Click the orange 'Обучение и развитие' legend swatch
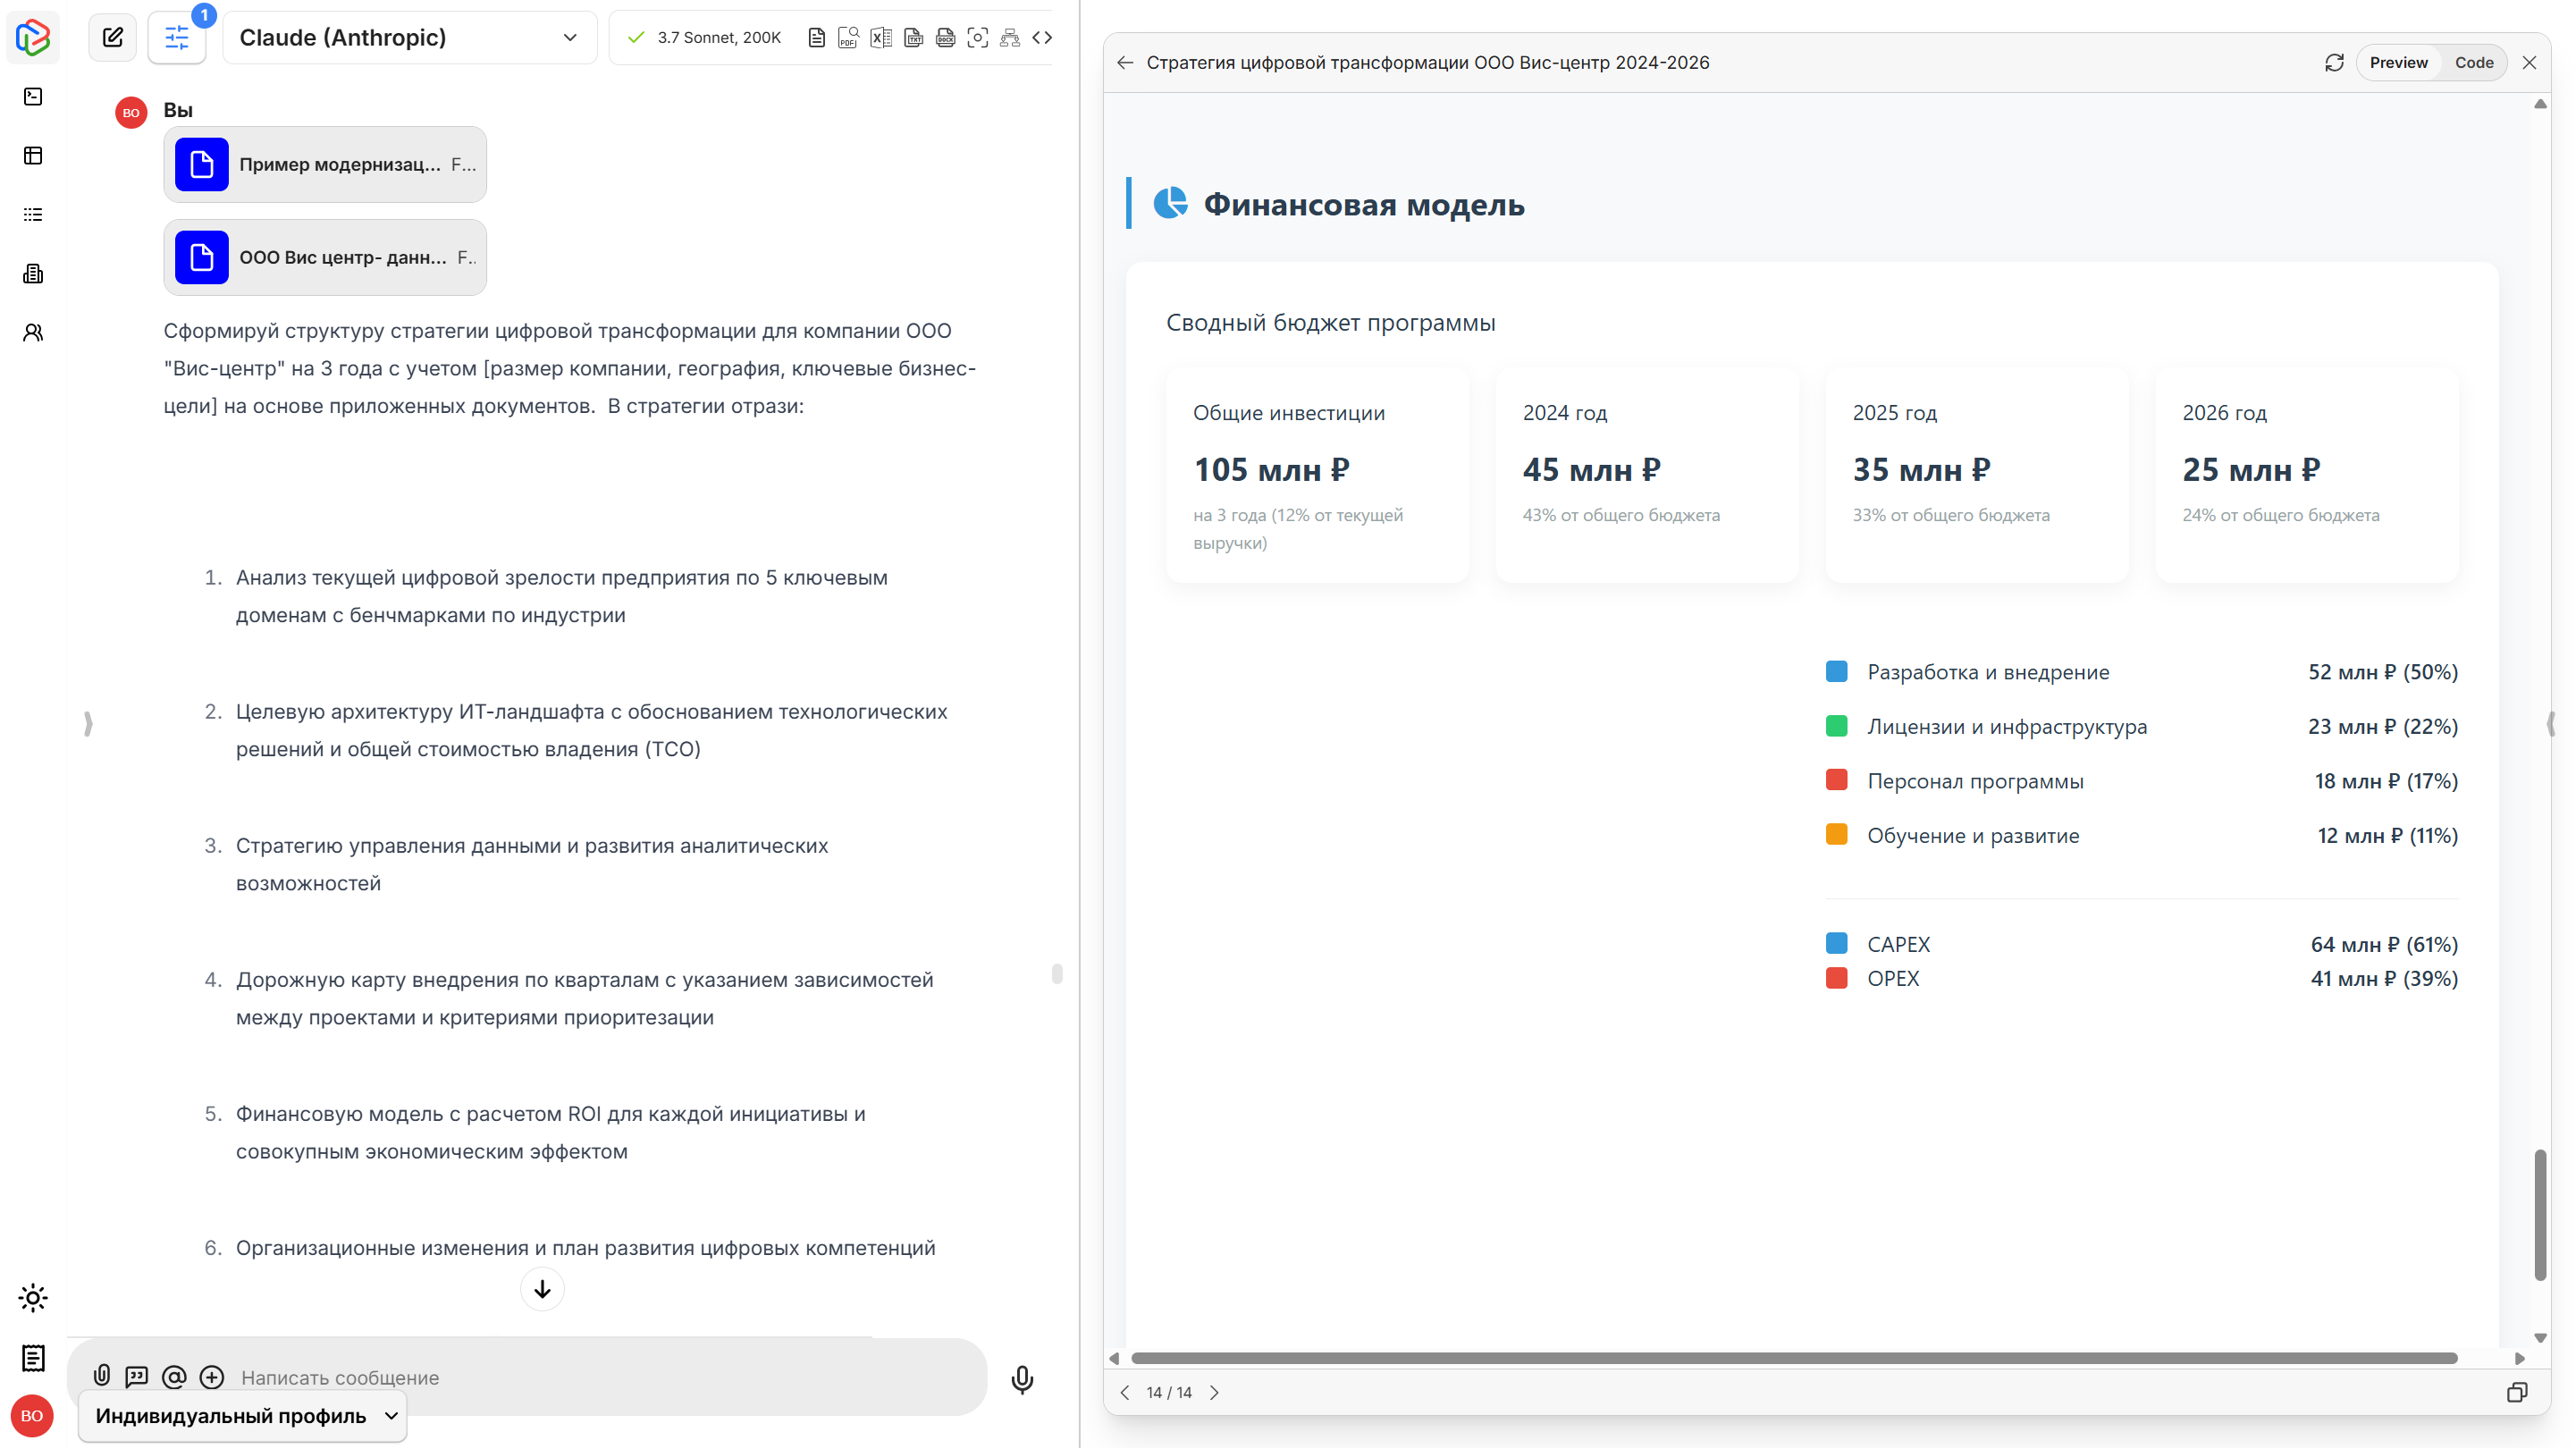The height and width of the screenshot is (1449, 2576). (1837, 835)
